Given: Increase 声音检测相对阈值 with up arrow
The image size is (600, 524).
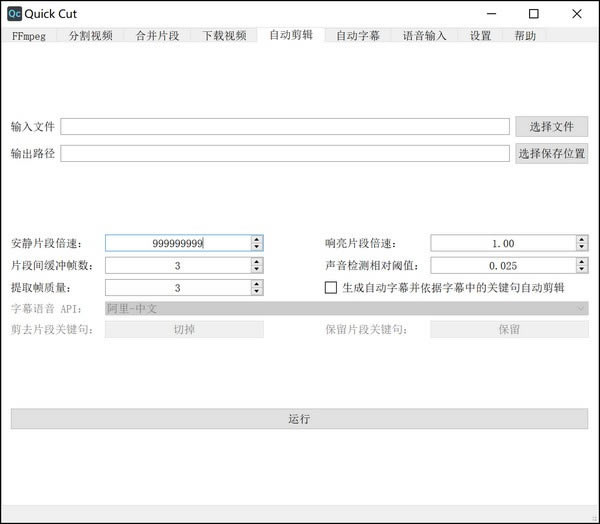Looking at the screenshot, I should click(x=582, y=261).
